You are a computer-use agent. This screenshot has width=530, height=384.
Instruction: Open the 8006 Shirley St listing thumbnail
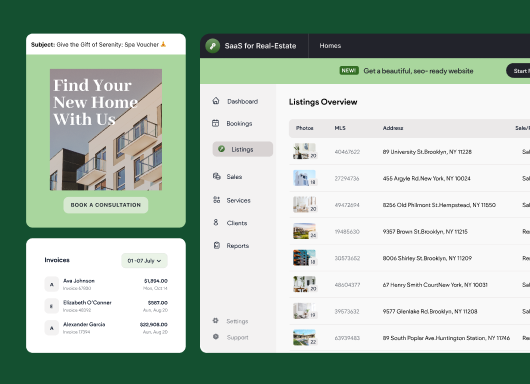coord(305,258)
